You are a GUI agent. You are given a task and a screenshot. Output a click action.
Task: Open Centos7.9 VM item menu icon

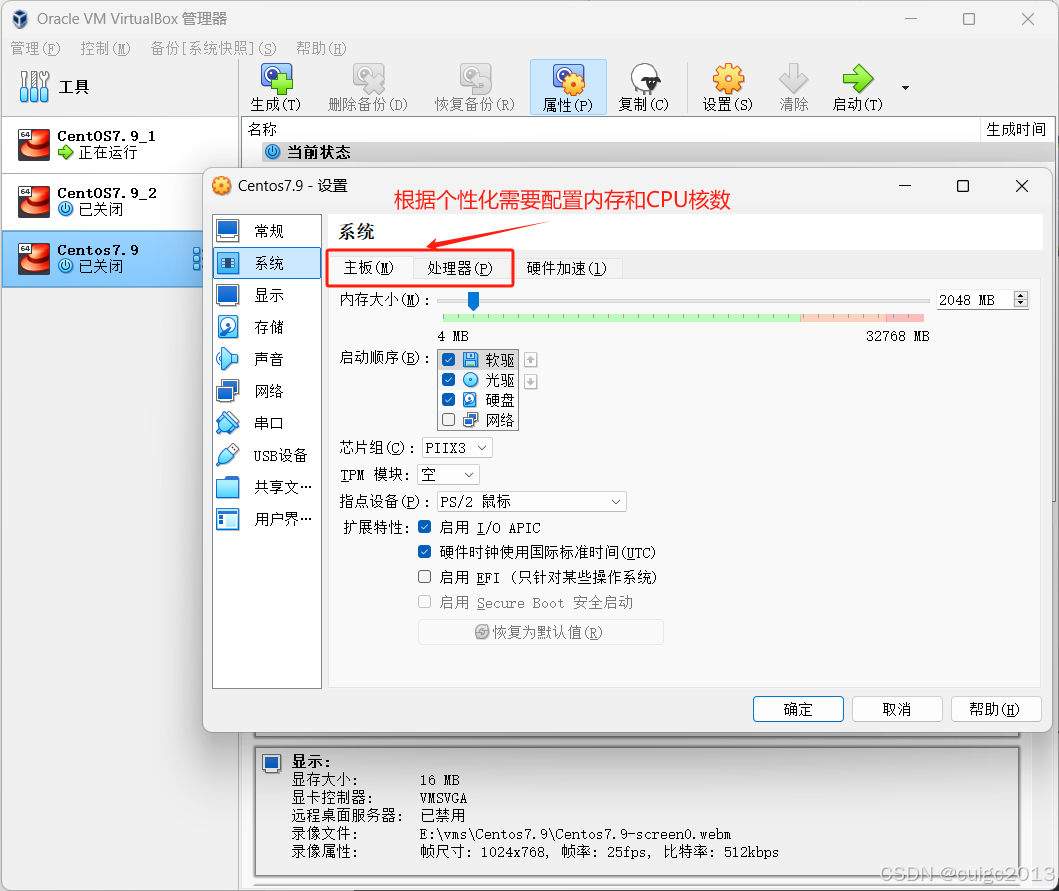point(197,259)
